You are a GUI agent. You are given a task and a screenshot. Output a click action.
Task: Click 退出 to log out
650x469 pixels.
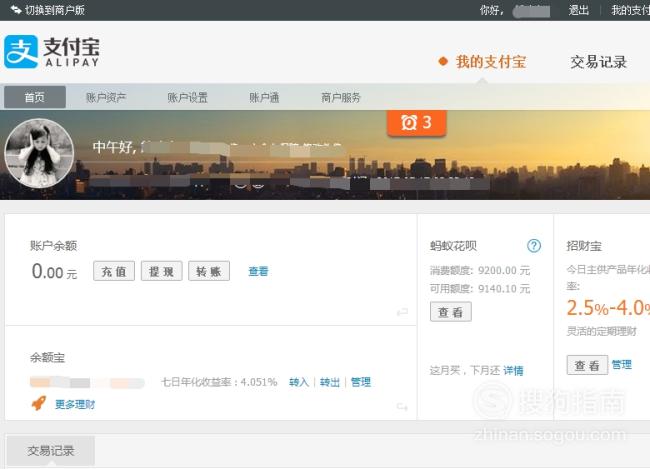[578, 10]
